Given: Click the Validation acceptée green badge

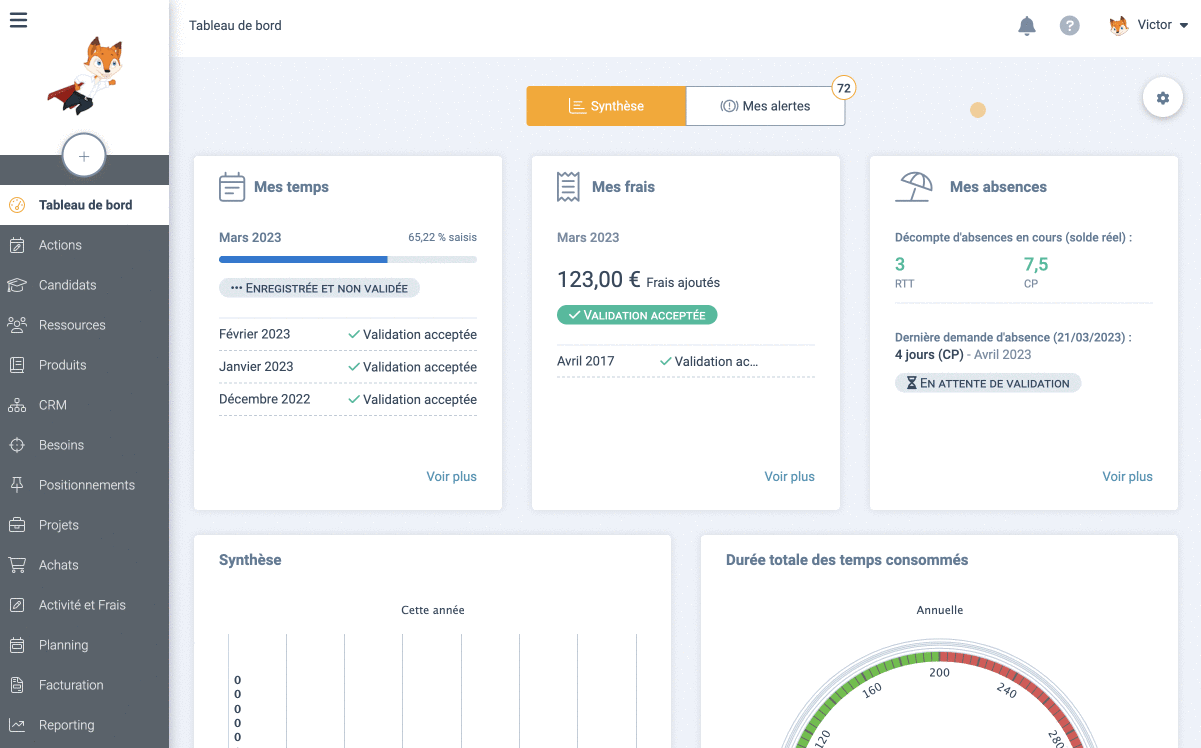Looking at the screenshot, I should pos(637,315).
